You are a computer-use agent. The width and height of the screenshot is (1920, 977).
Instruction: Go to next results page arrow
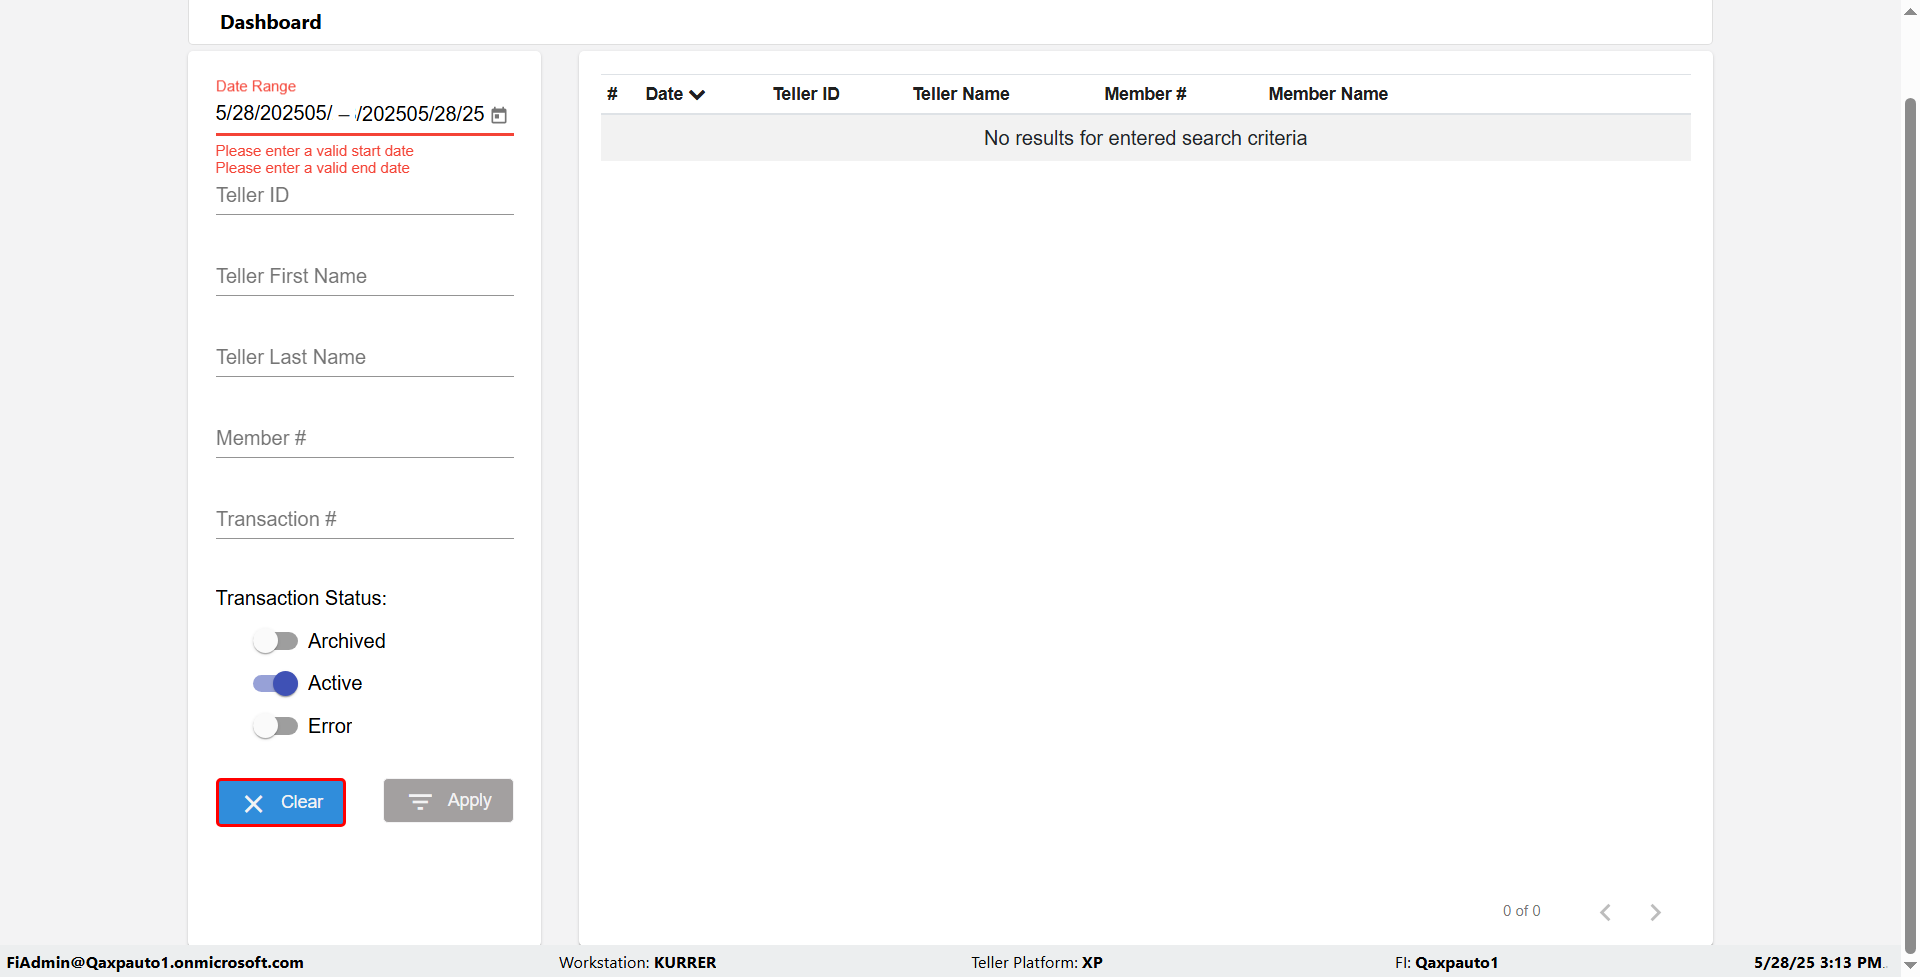tap(1656, 912)
